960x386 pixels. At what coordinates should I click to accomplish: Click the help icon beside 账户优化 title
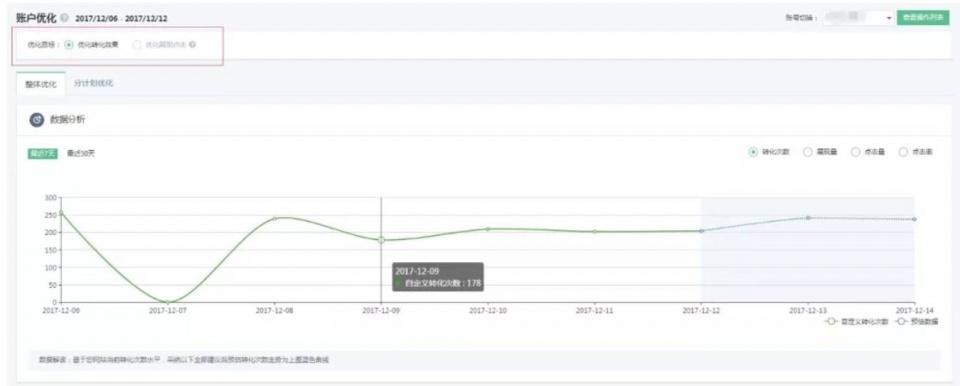[x=65, y=18]
